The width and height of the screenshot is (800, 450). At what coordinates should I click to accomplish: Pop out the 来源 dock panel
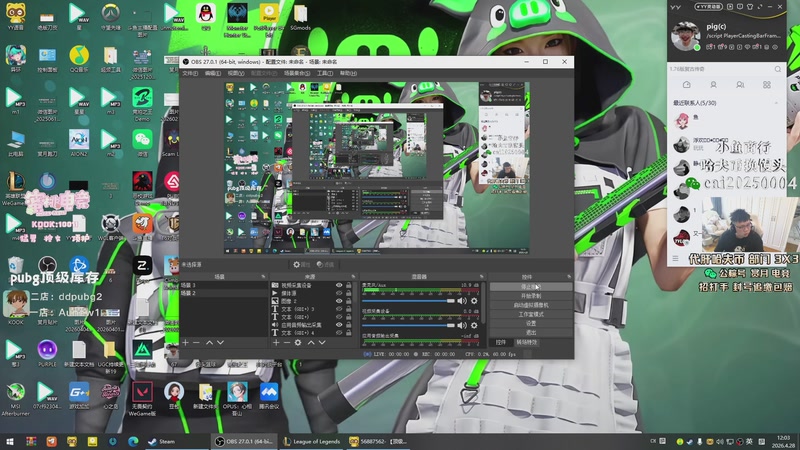click(353, 277)
